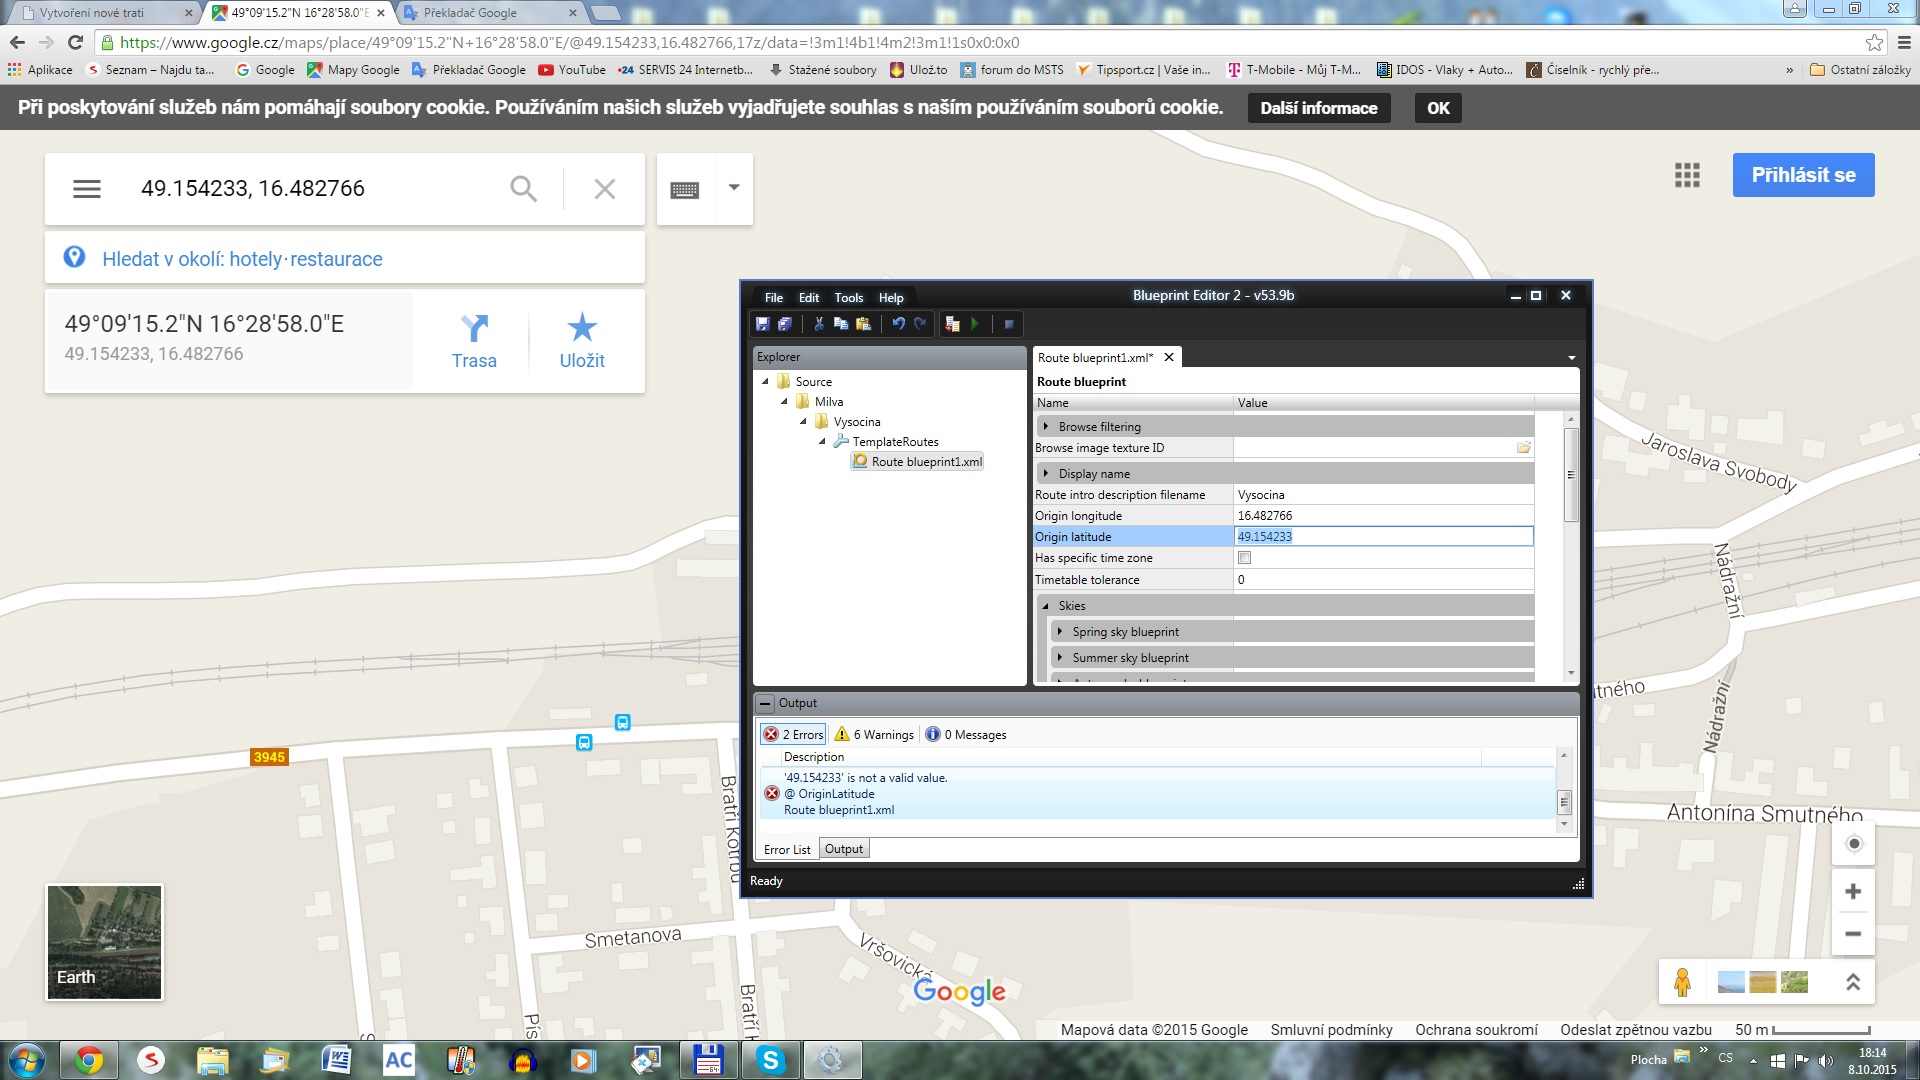Click the Origin longitude value field
This screenshot has height=1080, width=1920.
(x=1383, y=515)
